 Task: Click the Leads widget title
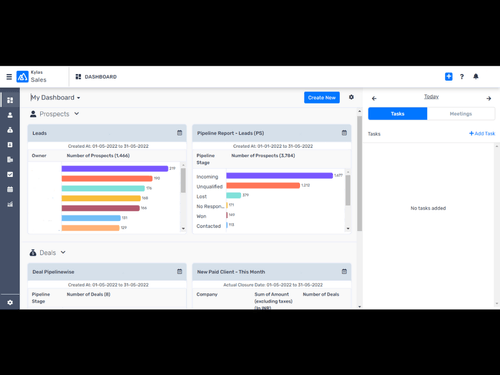pyautogui.click(x=40, y=133)
